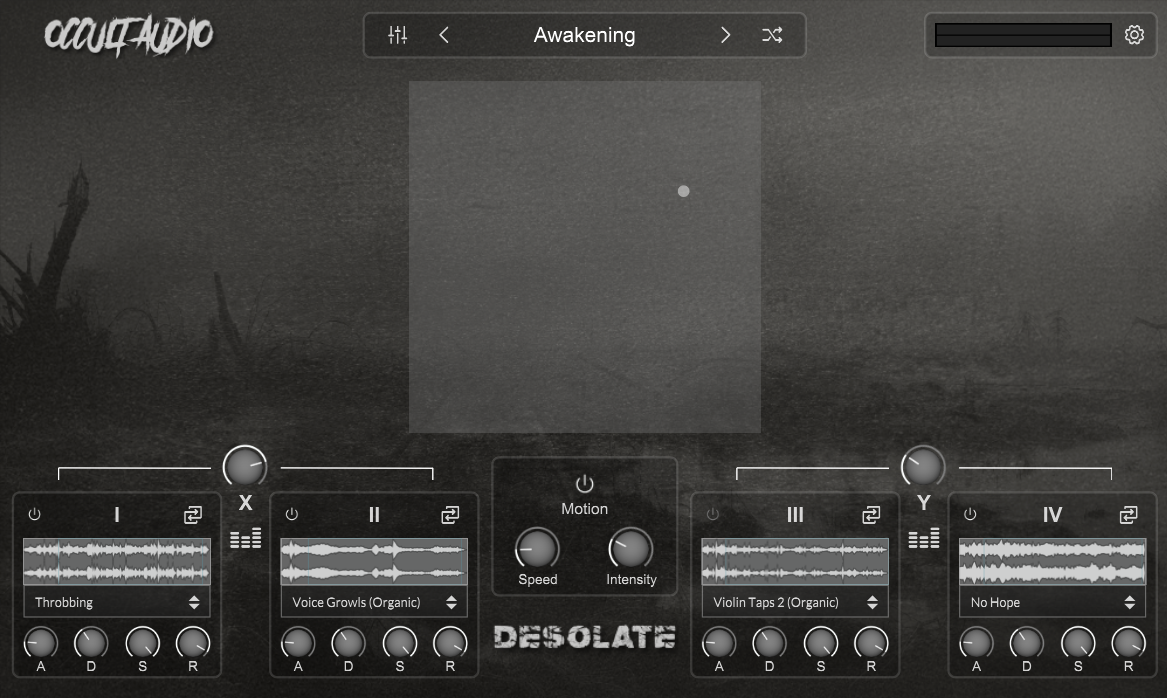Click layer II Decay knob
Screen dimensions: 1167x698
click(348, 643)
